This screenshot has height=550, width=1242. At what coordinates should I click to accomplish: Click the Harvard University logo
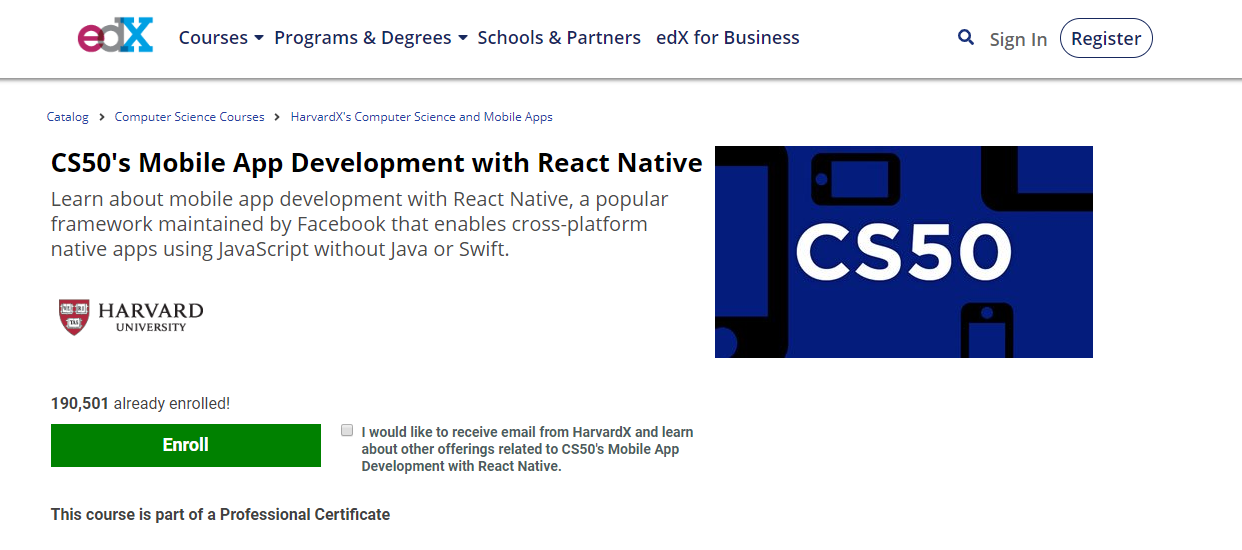131,316
